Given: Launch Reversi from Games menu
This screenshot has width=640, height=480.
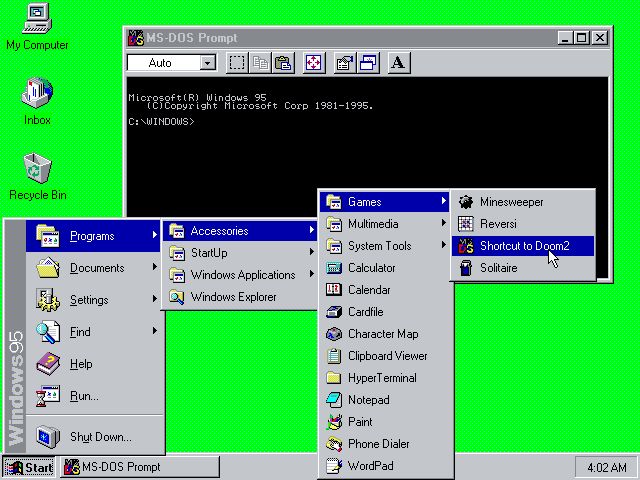Looking at the screenshot, I should point(523,224).
